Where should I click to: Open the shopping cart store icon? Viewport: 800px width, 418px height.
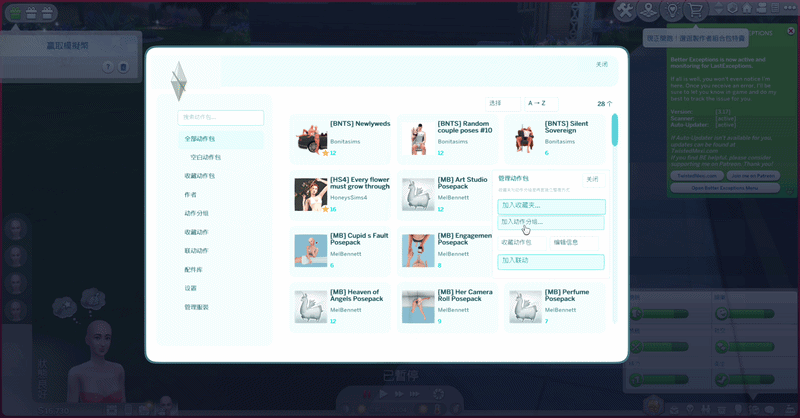point(696,10)
